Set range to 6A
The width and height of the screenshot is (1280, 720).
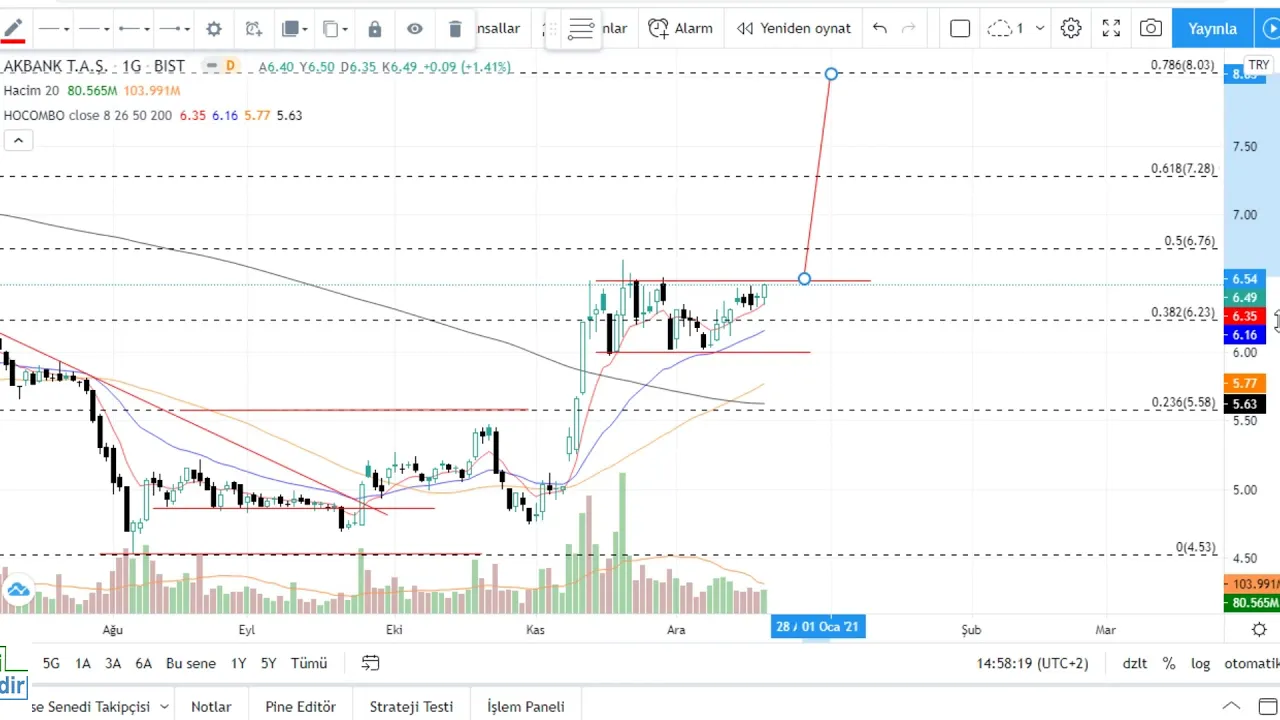click(144, 663)
